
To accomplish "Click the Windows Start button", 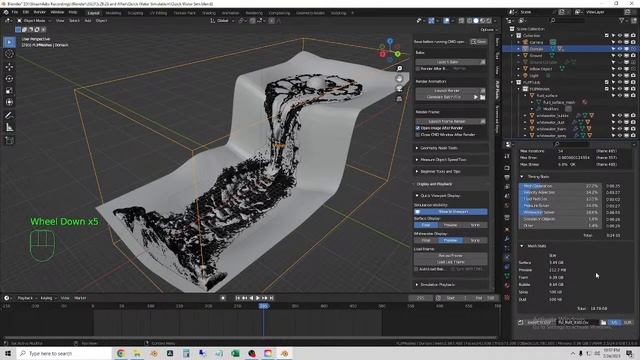I will click(7, 353).
